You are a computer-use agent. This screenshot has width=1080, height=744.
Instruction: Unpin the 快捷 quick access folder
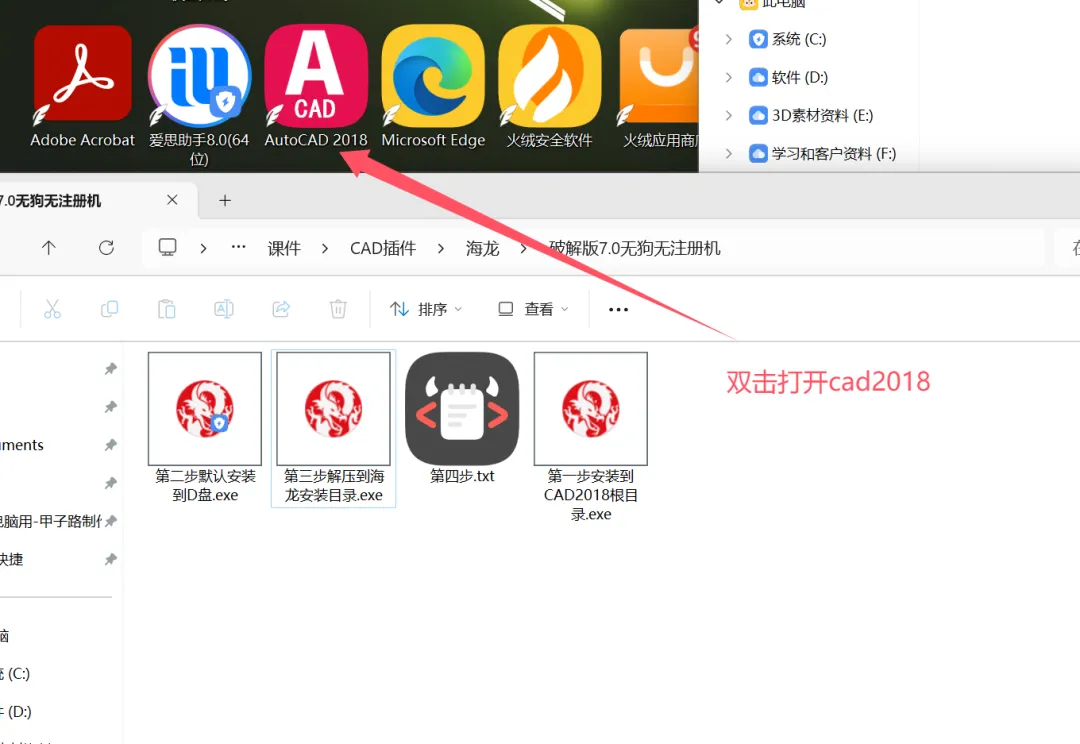coord(110,559)
